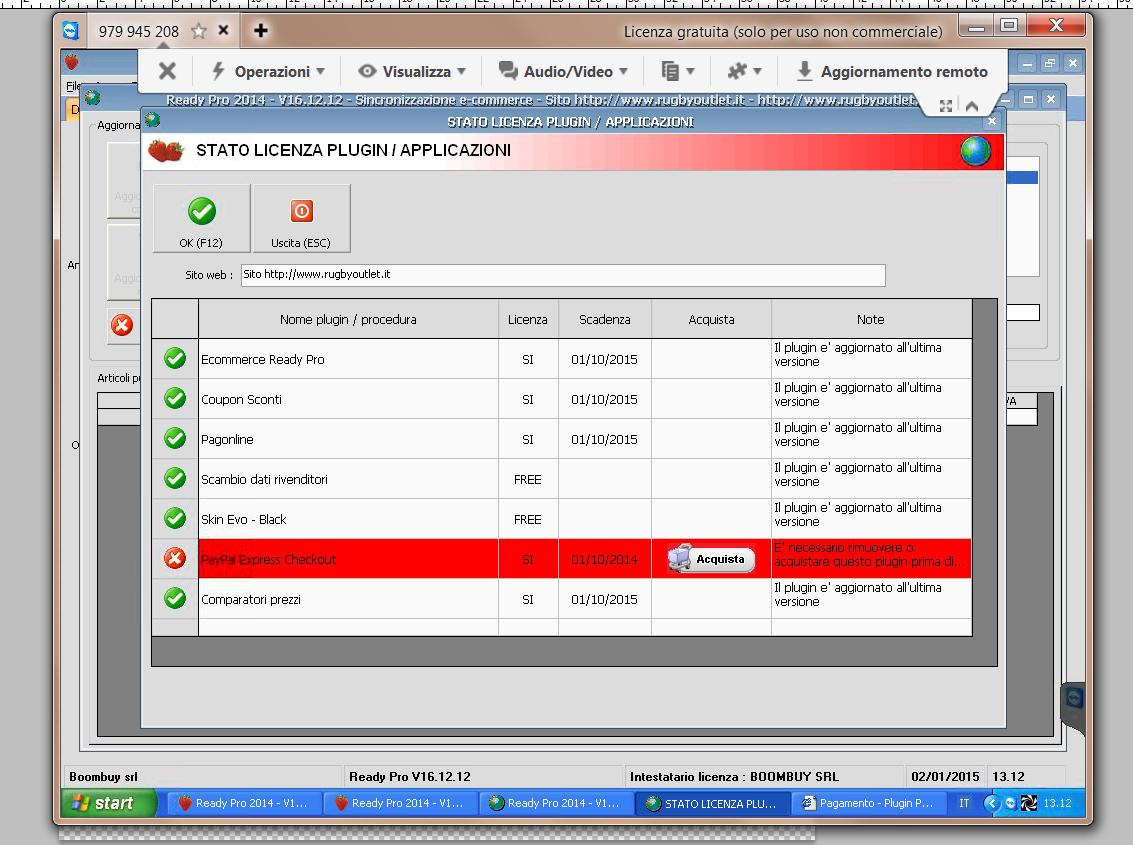Click green check icon for Coupon Sconti
The image size is (1133, 845).
tap(175, 398)
